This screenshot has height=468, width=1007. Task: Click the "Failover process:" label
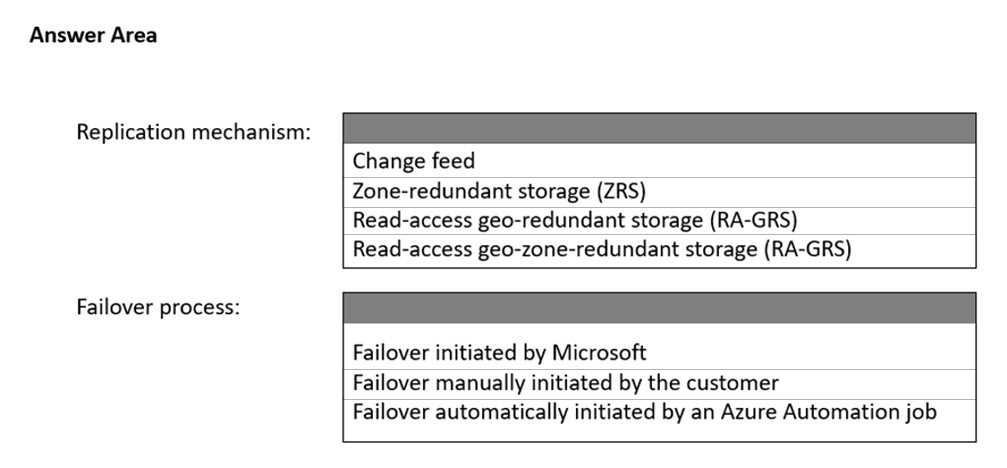158,307
